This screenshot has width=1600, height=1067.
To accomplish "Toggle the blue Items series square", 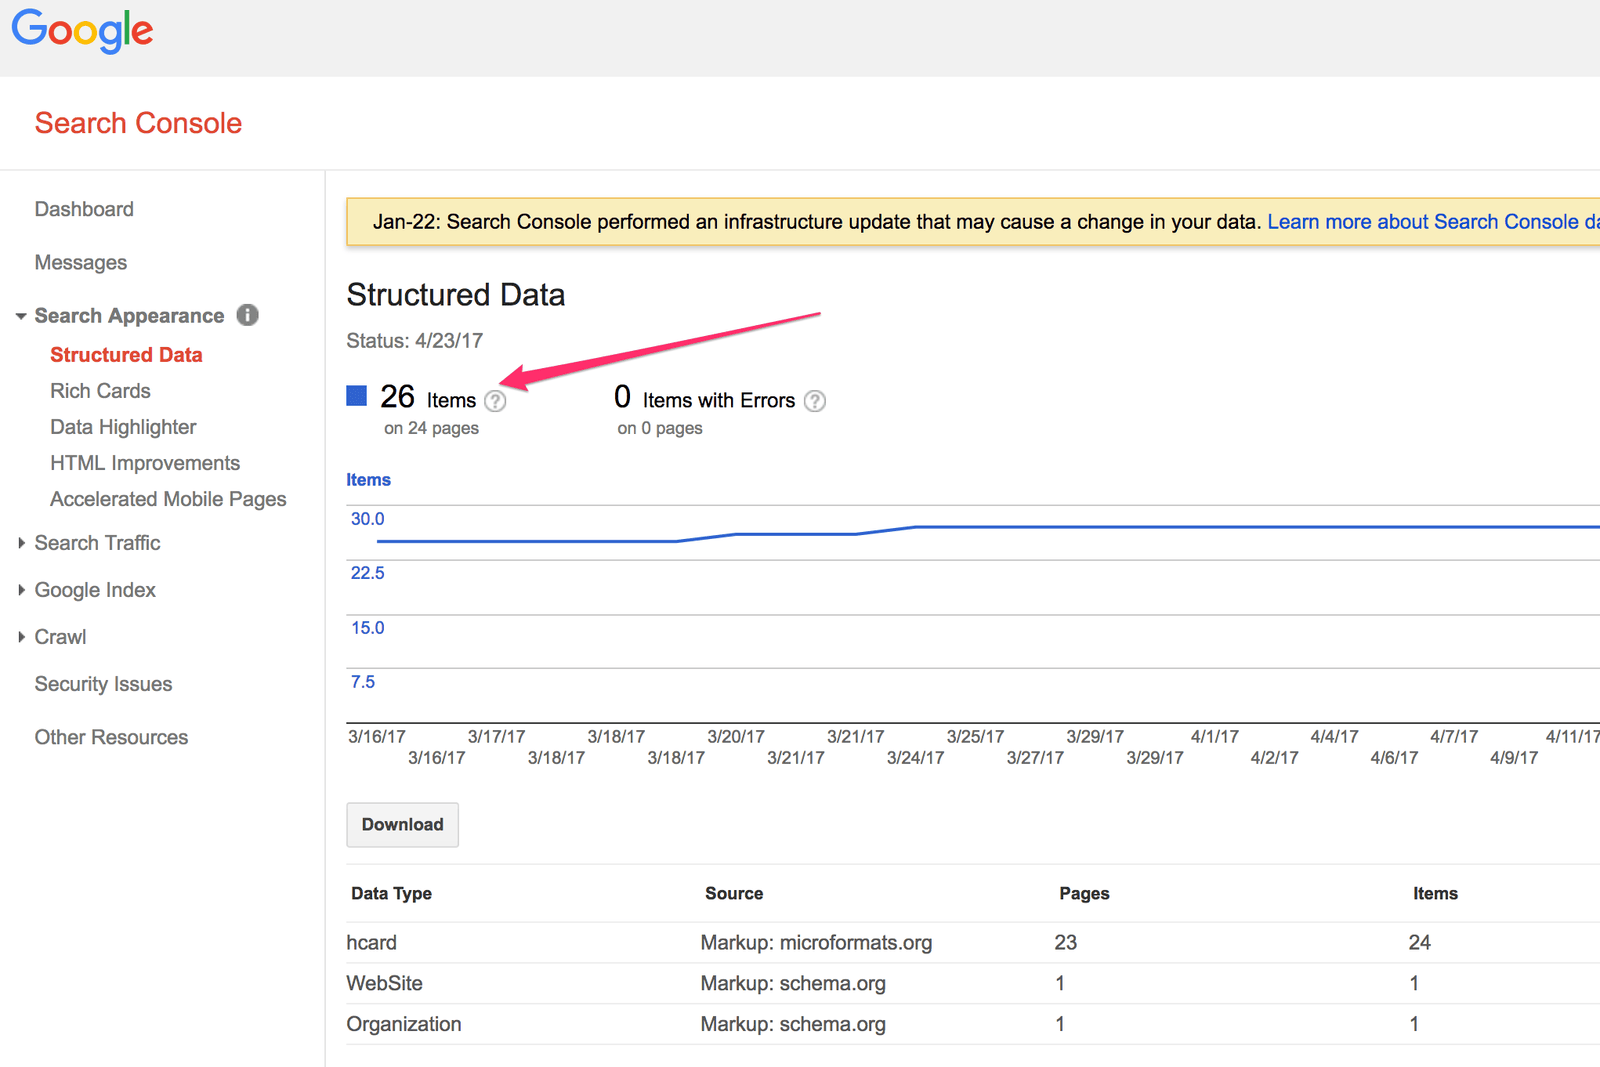I will click(357, 396).
